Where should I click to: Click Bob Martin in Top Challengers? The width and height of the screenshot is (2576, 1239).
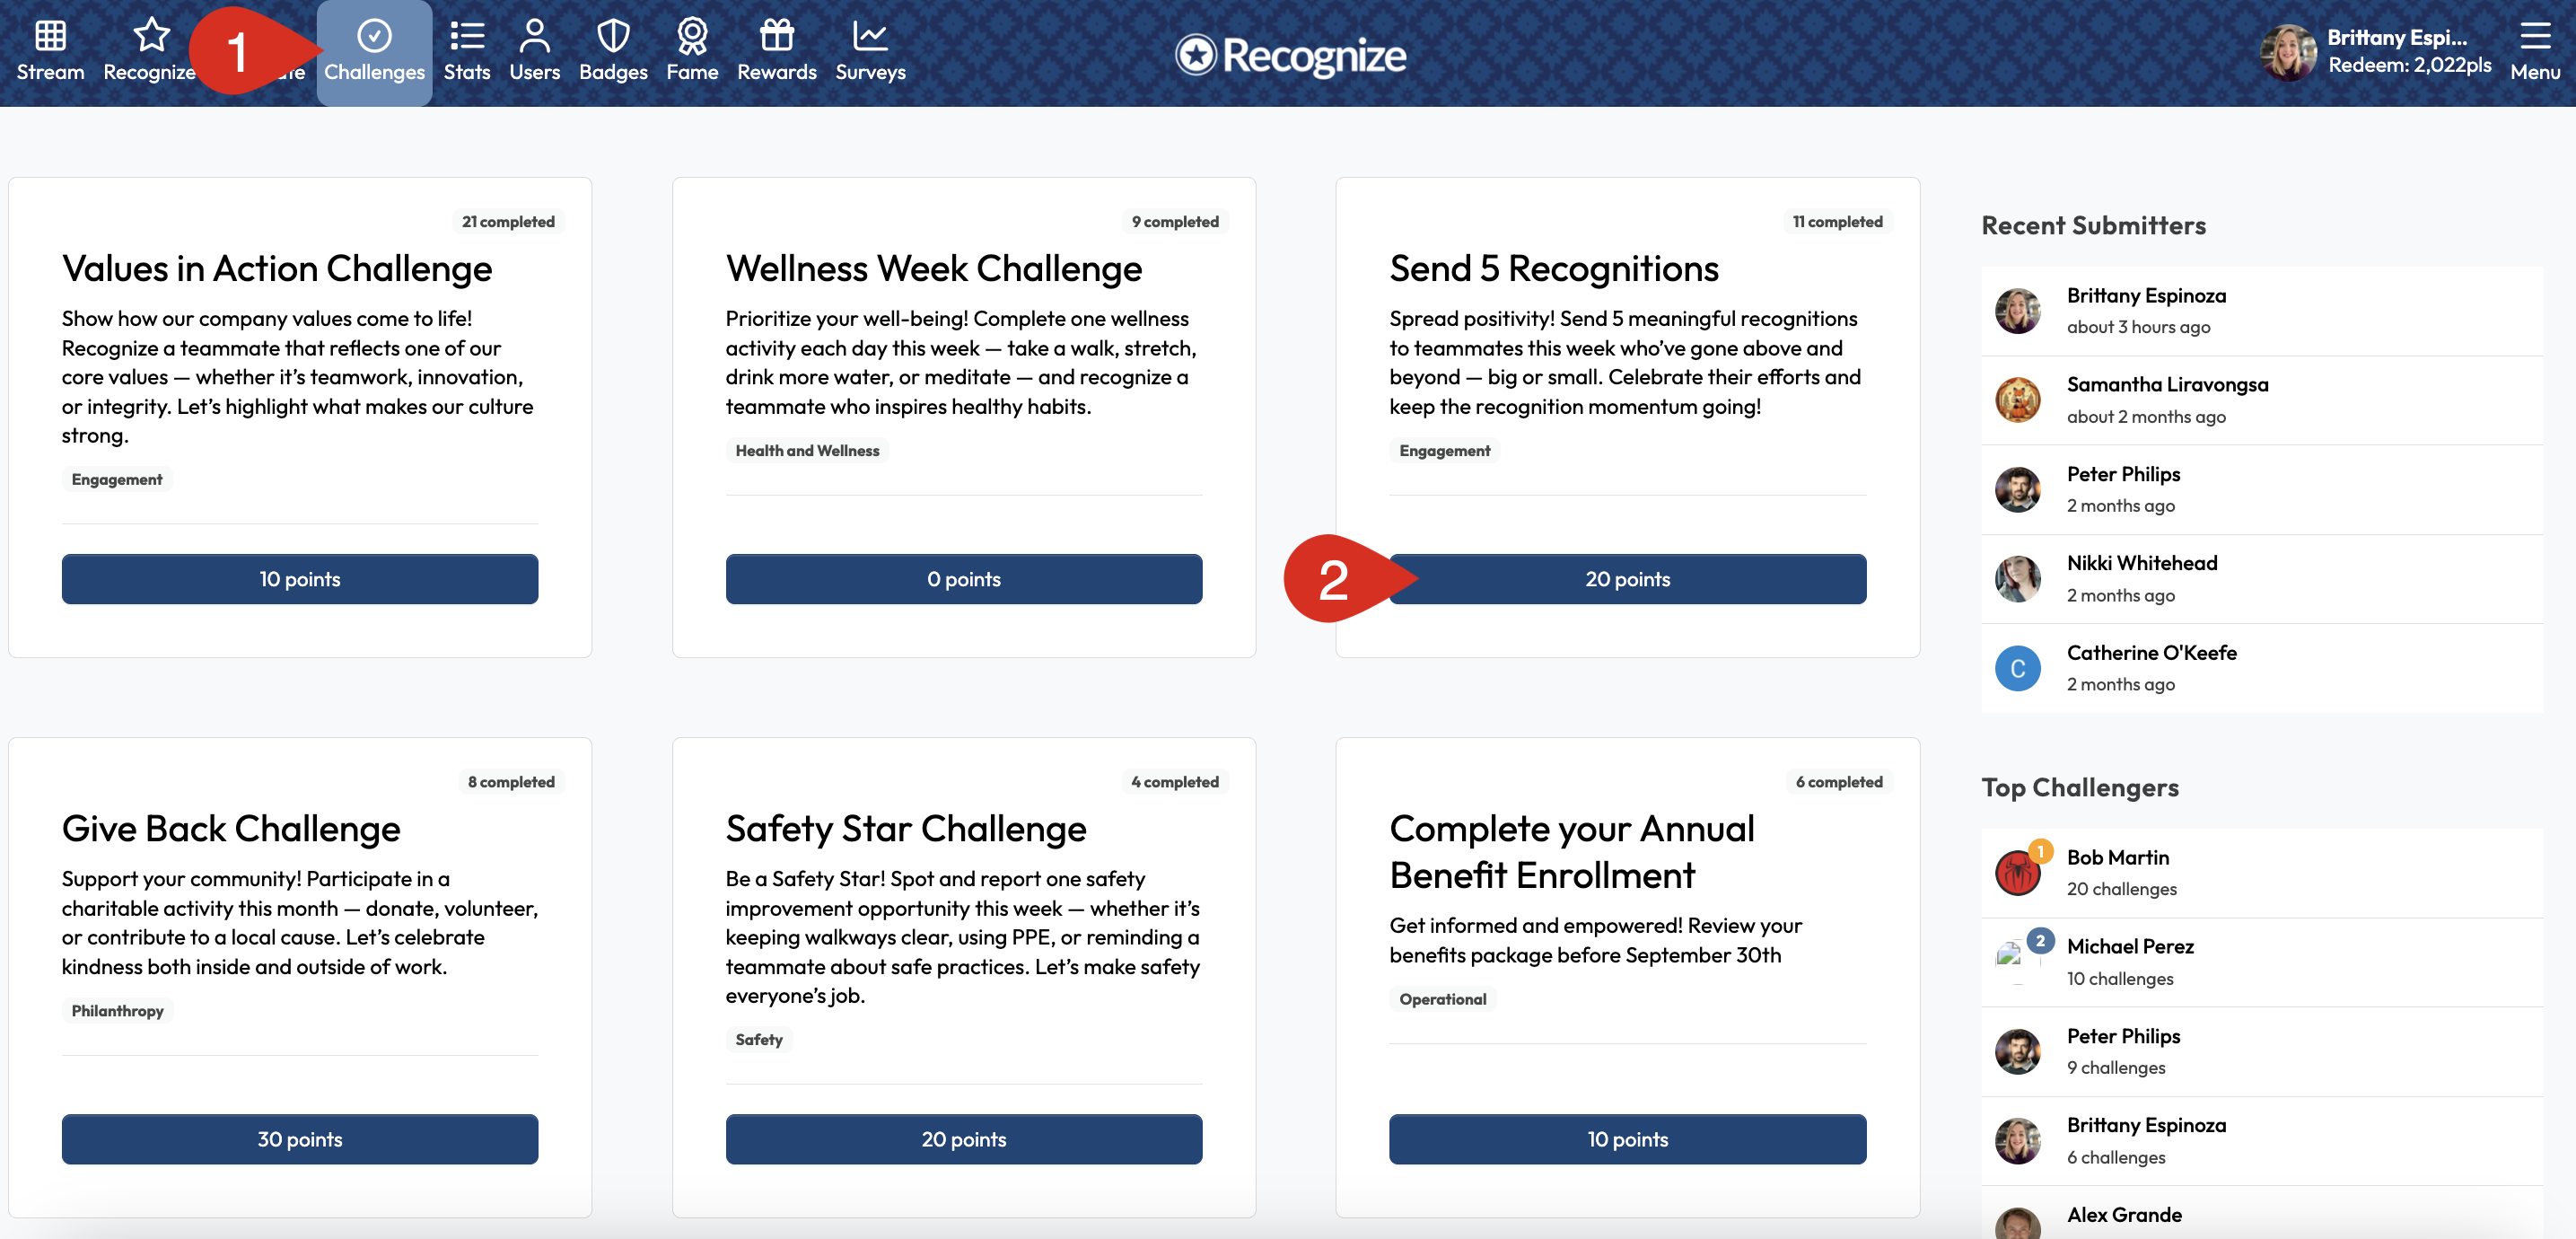[2118, 857]
